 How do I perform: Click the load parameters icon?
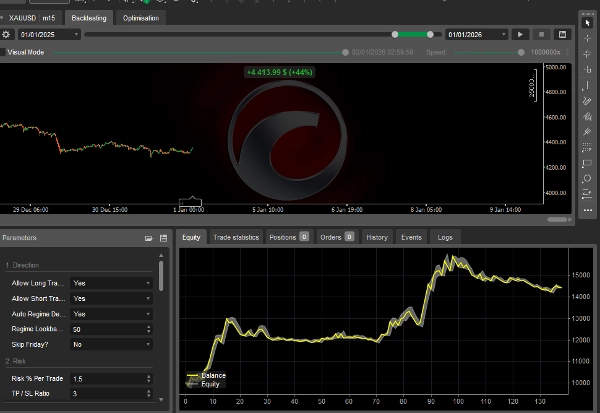[x=148, y=238]
